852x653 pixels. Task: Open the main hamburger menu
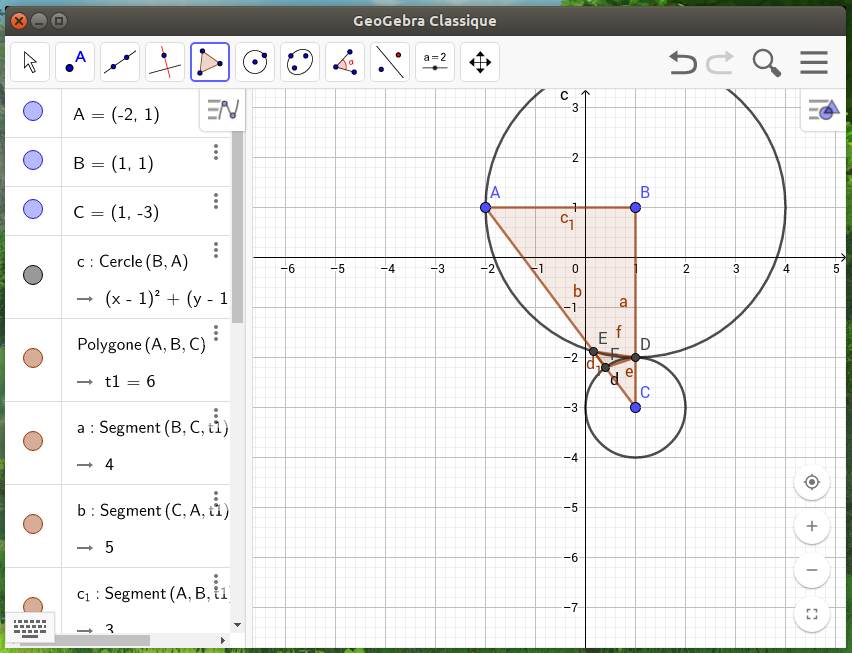[814, 62]
